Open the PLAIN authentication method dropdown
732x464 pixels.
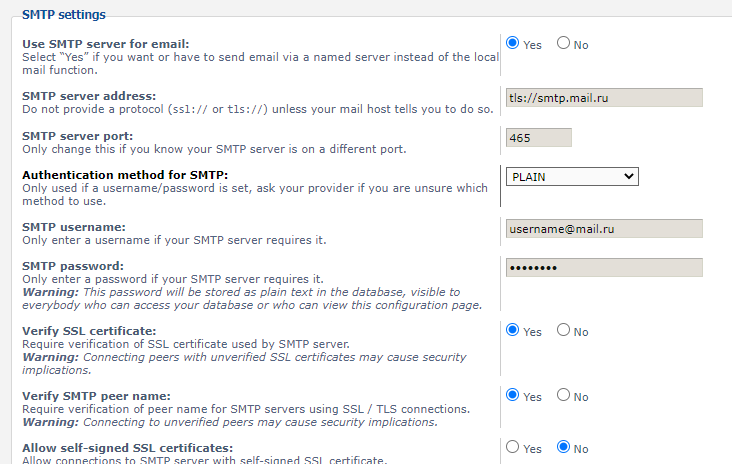point(572,176)
